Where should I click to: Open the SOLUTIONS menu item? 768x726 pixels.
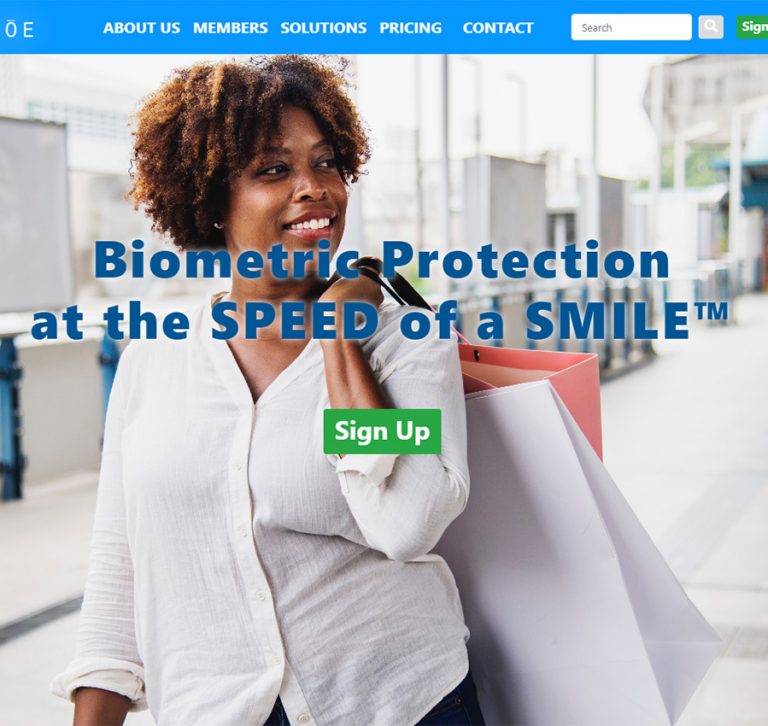click(x=323, y=28)
